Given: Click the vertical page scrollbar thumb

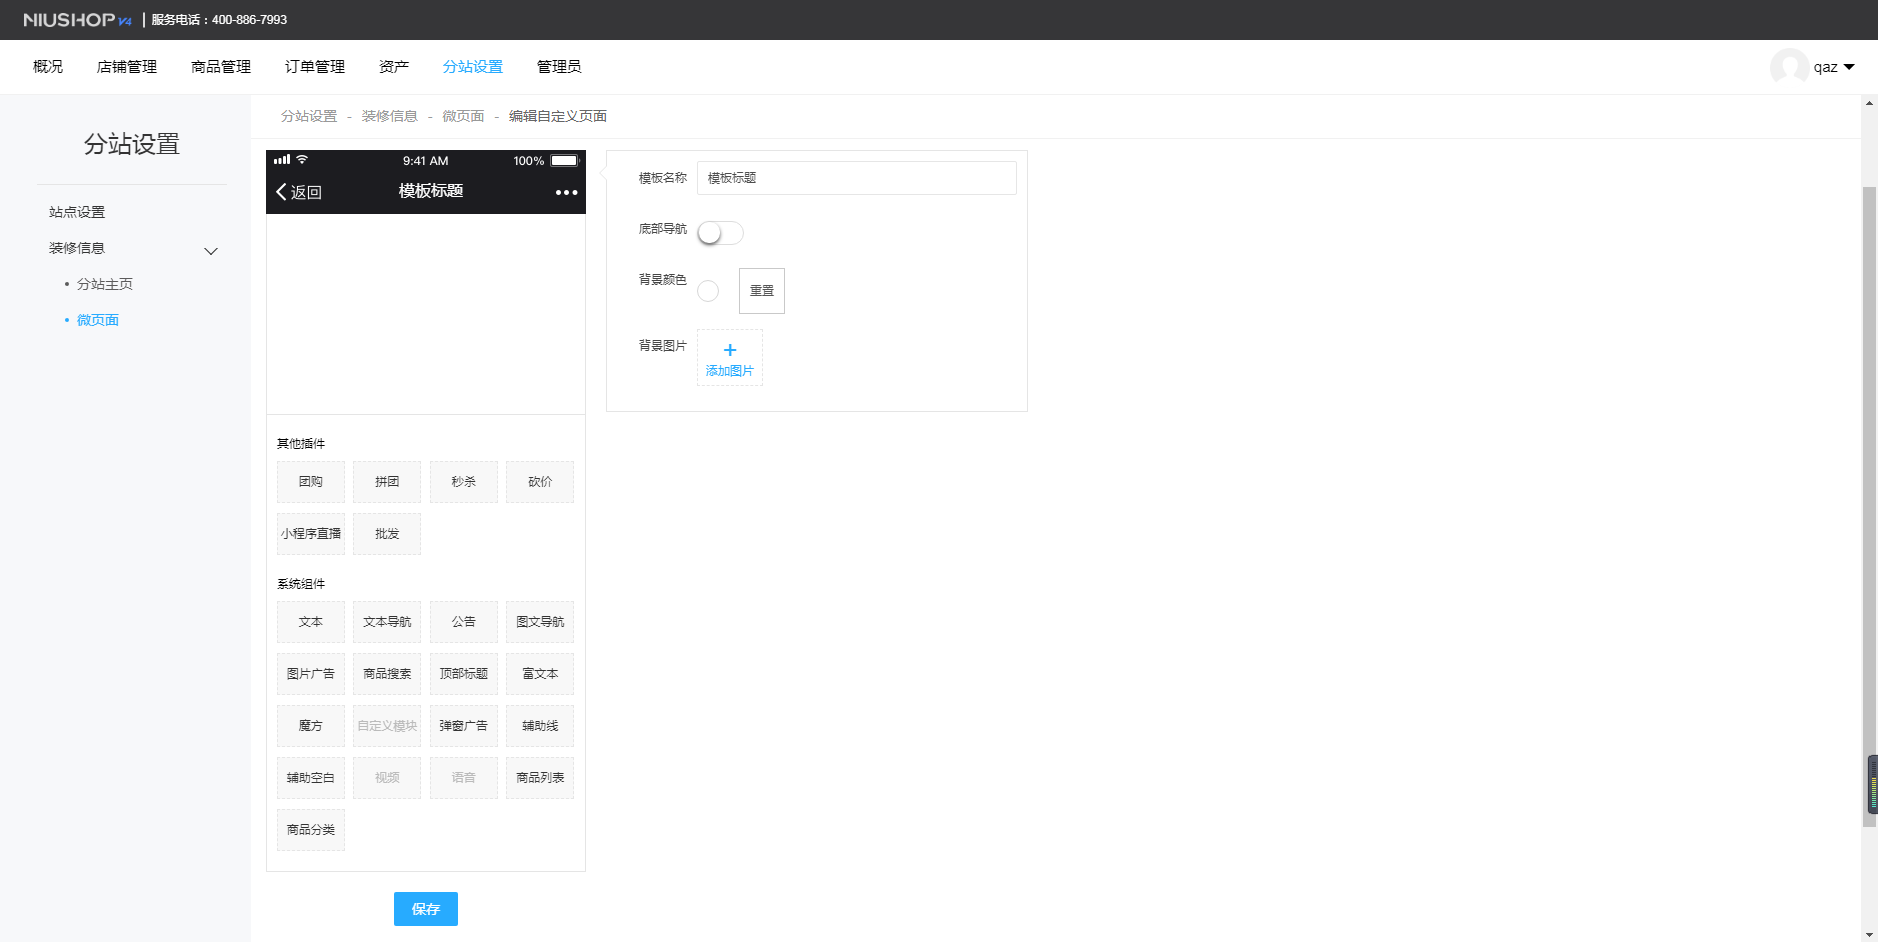Looking at the screenshot, I should point(1869,506).
